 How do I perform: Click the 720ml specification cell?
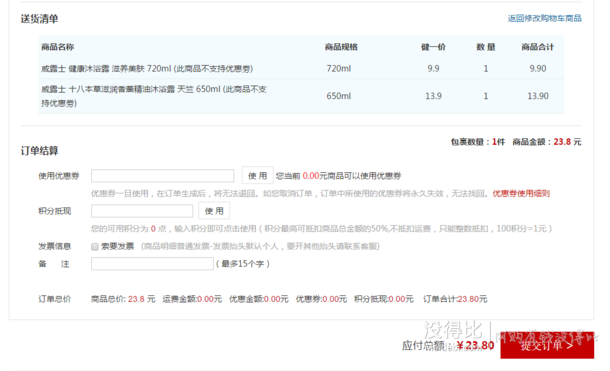tap(338, 69)
